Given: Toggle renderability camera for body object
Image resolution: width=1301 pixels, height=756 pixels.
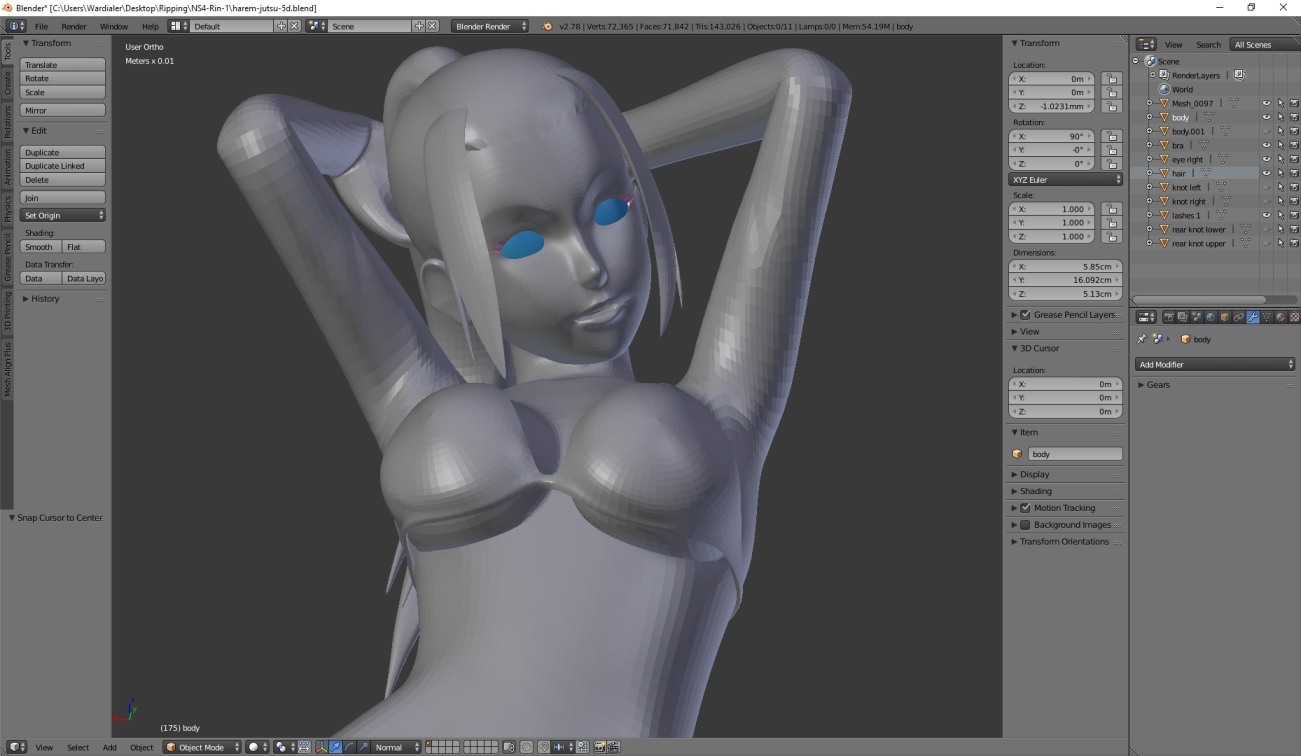Looking at the screenshot, I should click(x=1294, y=117).
